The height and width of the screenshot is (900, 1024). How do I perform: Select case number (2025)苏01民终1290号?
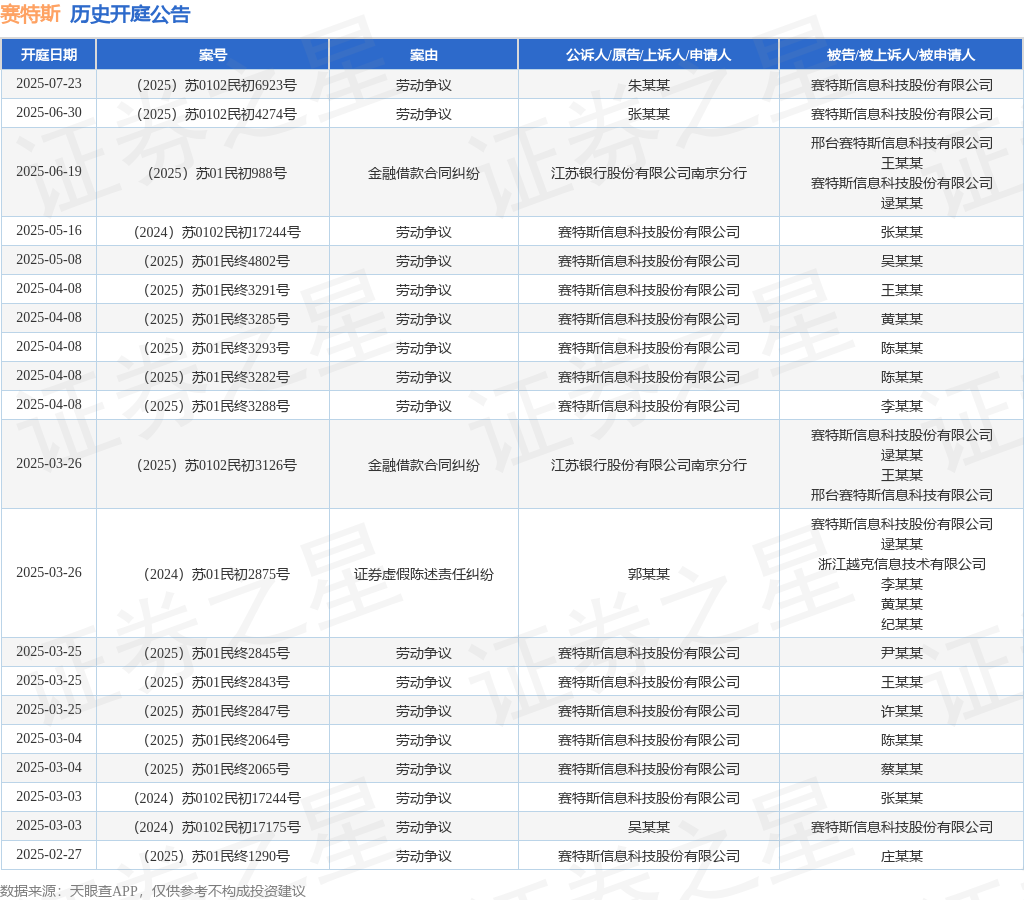(213, 856)
